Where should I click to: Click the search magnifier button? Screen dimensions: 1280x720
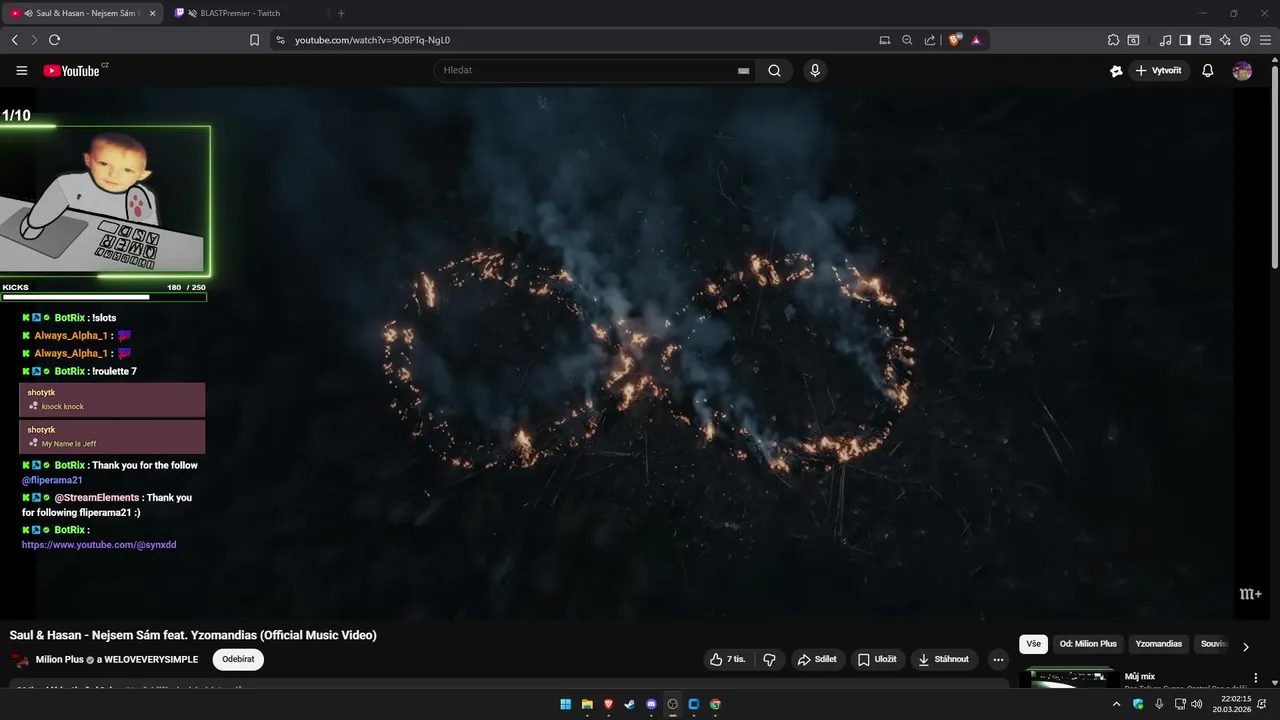click(x=774, y=71)
